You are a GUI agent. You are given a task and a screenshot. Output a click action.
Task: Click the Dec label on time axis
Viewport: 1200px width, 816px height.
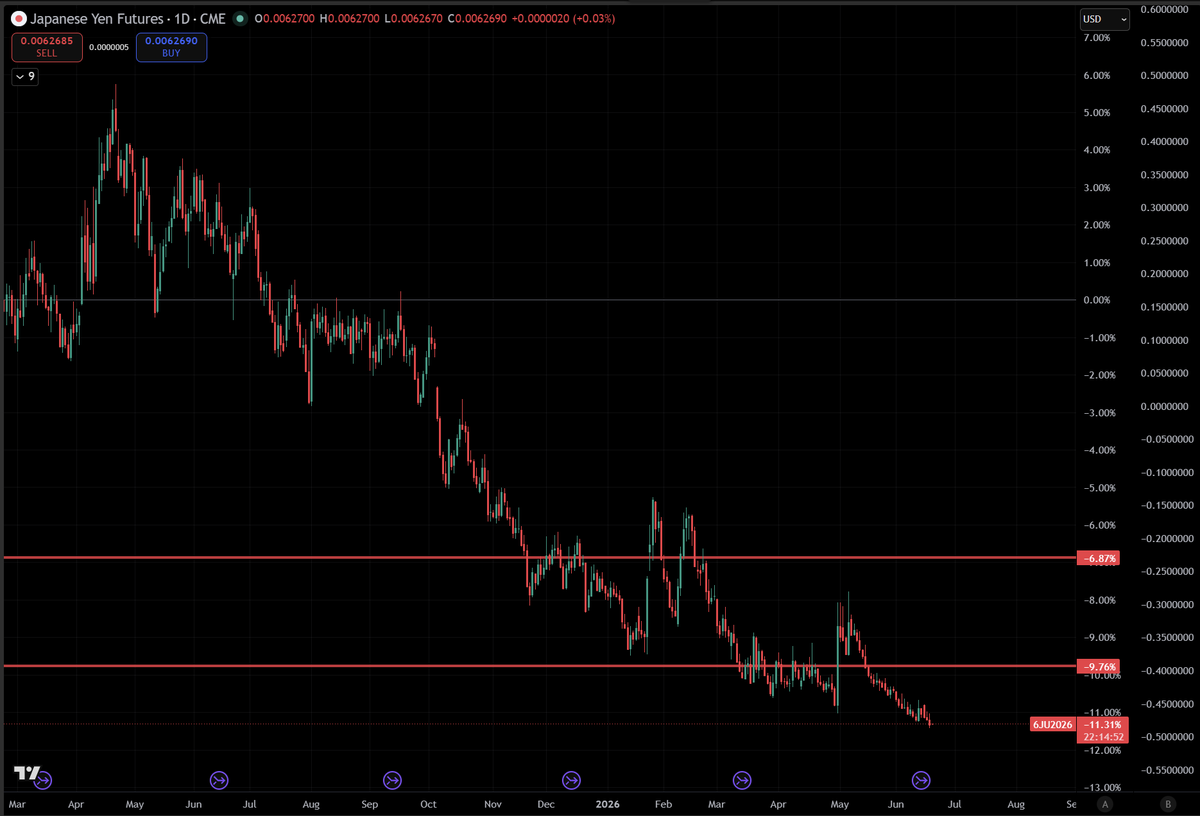(545, 803)
